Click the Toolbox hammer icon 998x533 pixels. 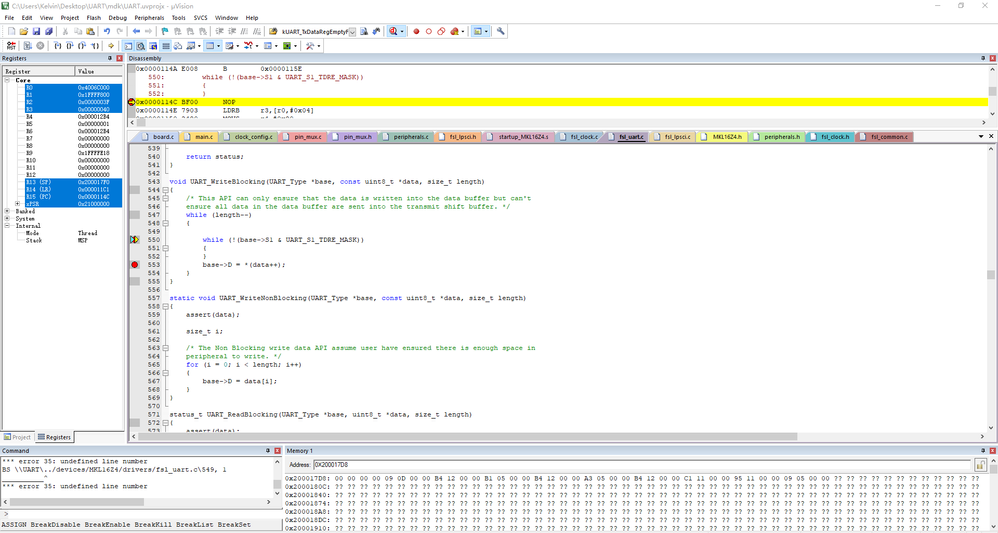(309, 46)
